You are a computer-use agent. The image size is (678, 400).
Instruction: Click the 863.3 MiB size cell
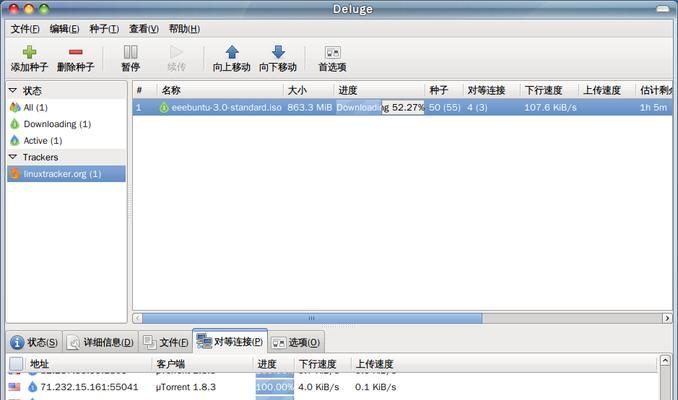pyautogui.click(x=310, y=107)
